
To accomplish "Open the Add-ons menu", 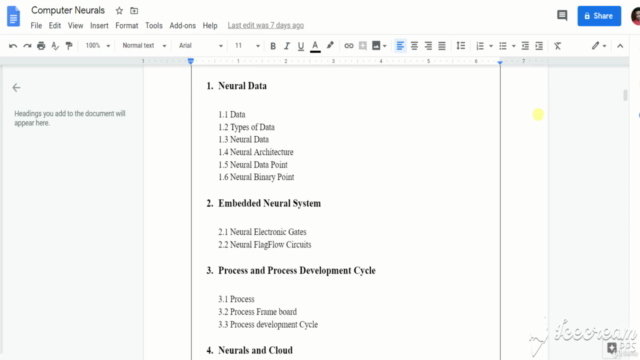I will coord(182,25).
